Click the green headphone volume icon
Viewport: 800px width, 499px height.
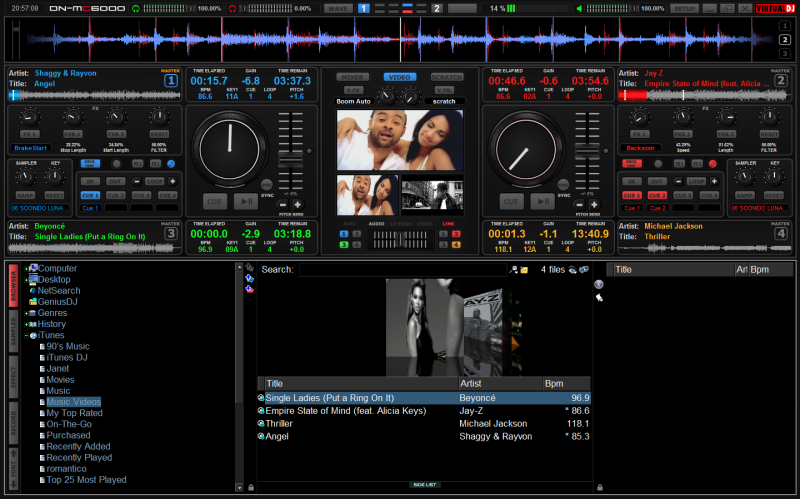[x=136, y=9]
